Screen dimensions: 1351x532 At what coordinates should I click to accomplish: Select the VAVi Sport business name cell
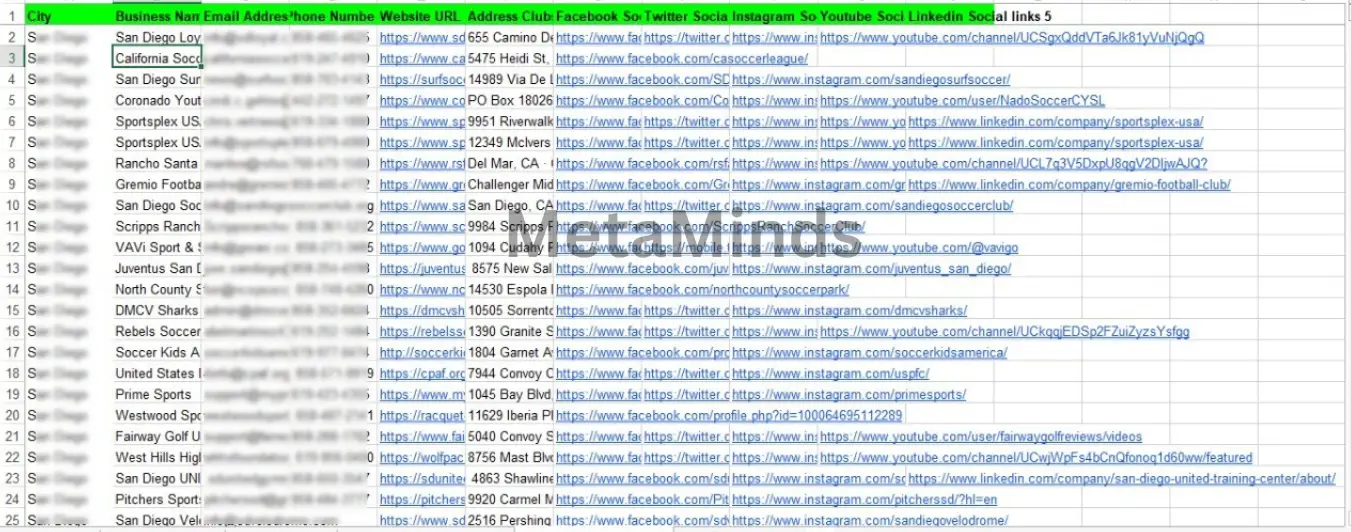pyautogui.click(x=157, y=248)
